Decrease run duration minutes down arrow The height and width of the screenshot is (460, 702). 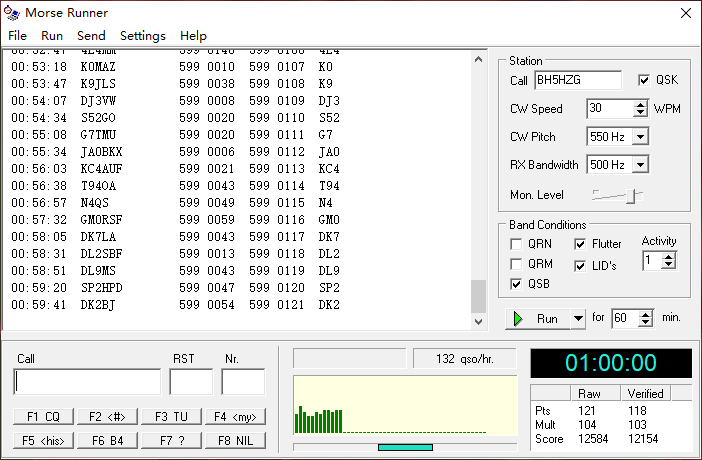tap(646, 322)
